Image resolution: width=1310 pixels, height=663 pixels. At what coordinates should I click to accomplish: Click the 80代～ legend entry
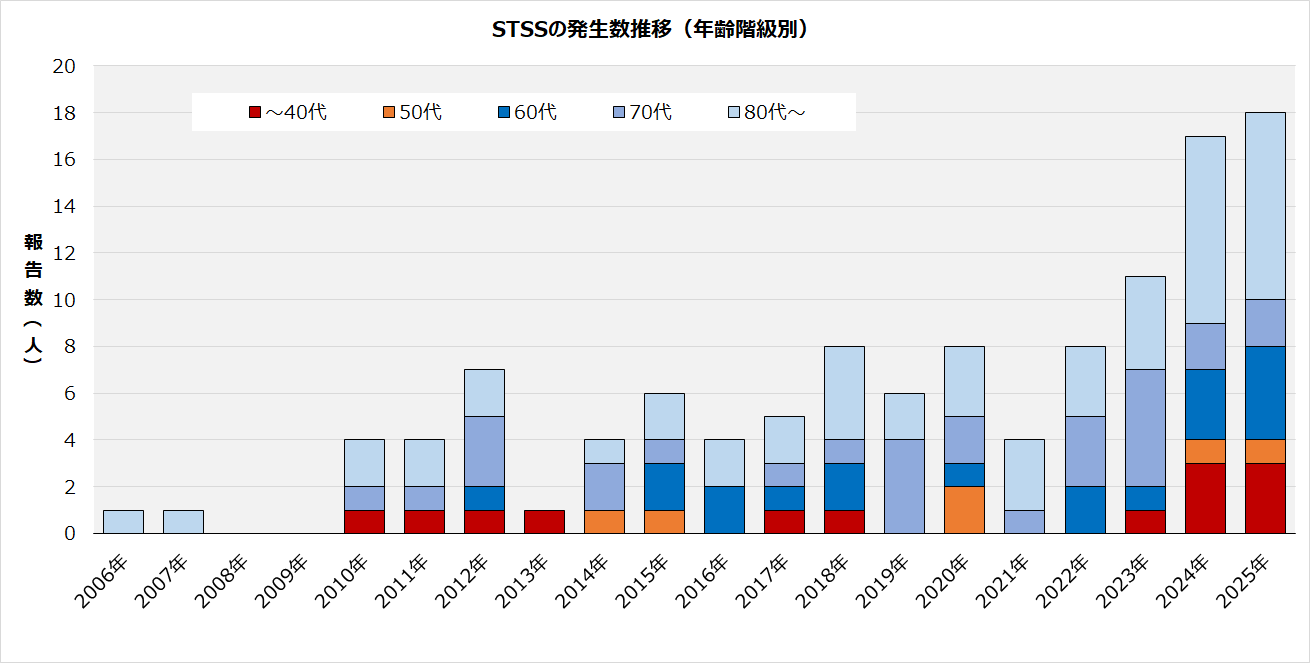click(766, 113)
